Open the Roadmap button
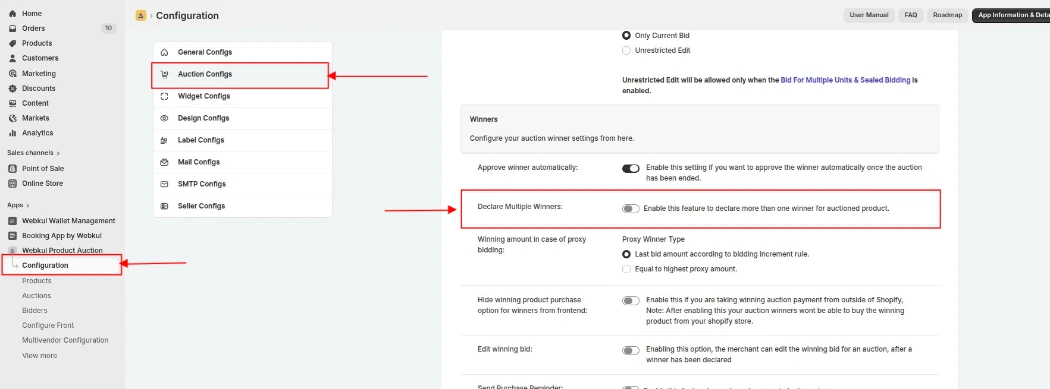Screen dimensions: 1050x389 click(x=947, y=15)
